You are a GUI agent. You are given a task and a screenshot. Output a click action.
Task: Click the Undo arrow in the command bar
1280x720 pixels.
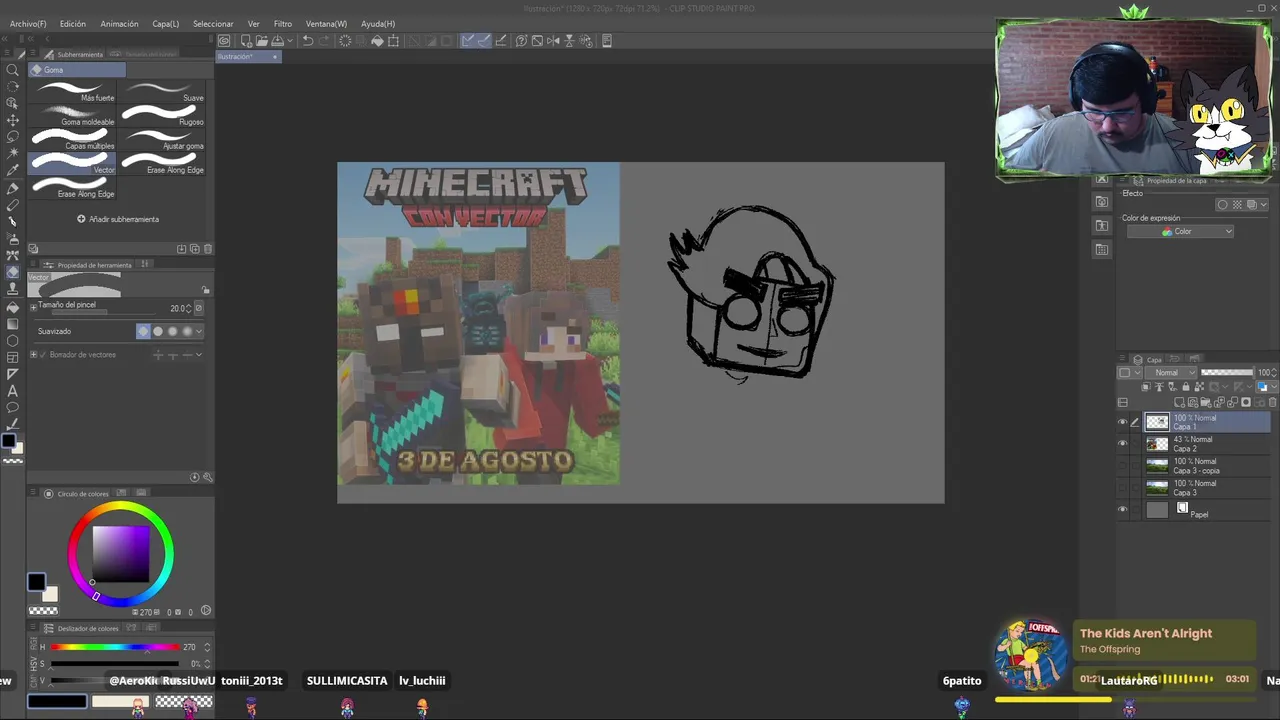pyautogui.click(x=308, y=41)
